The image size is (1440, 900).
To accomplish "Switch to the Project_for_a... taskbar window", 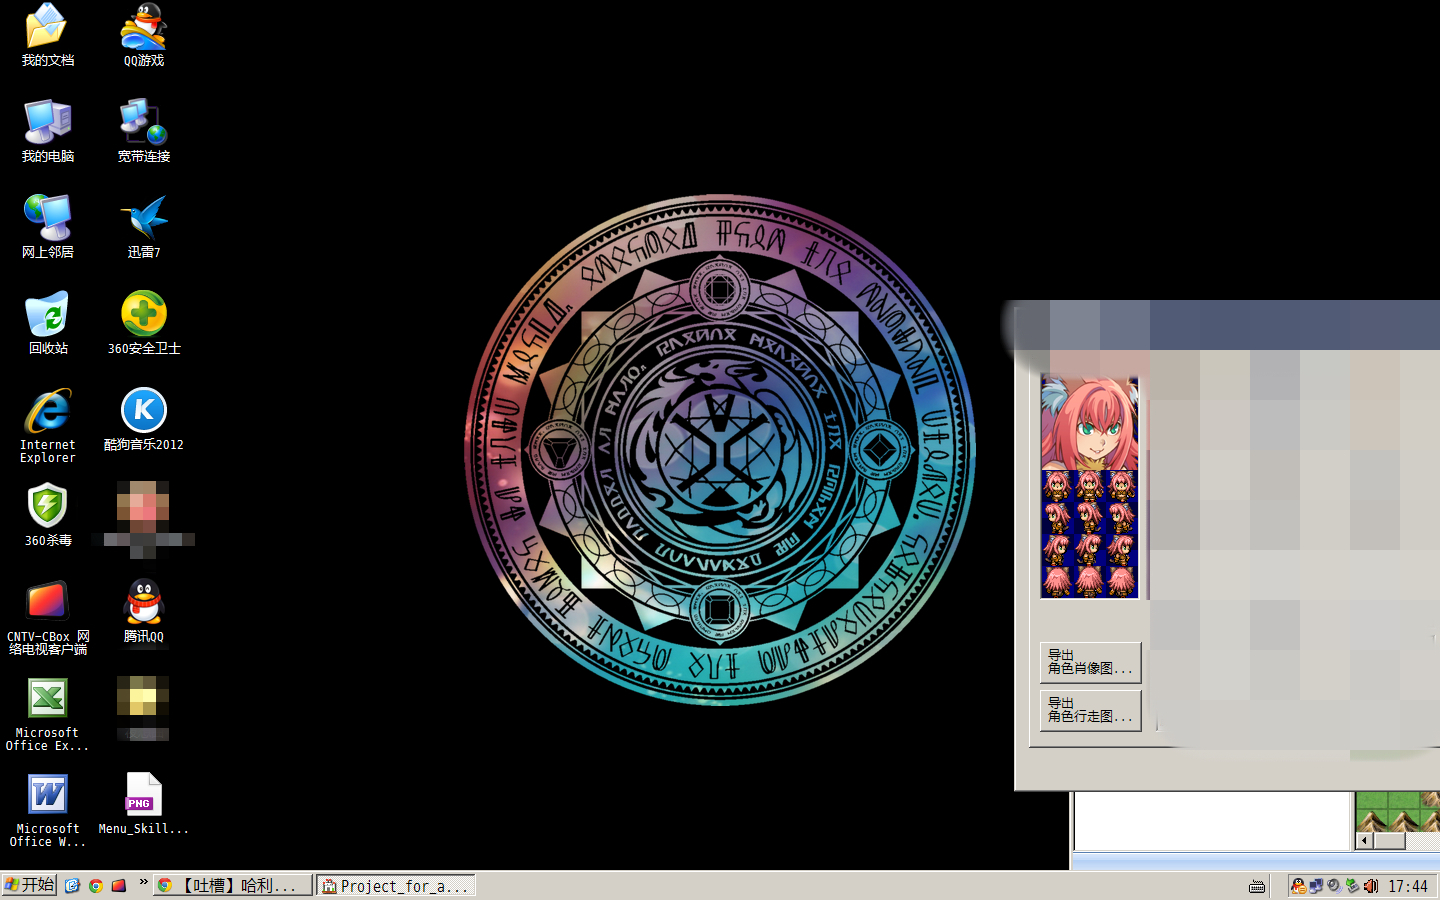I will click(x=395, y=885).
